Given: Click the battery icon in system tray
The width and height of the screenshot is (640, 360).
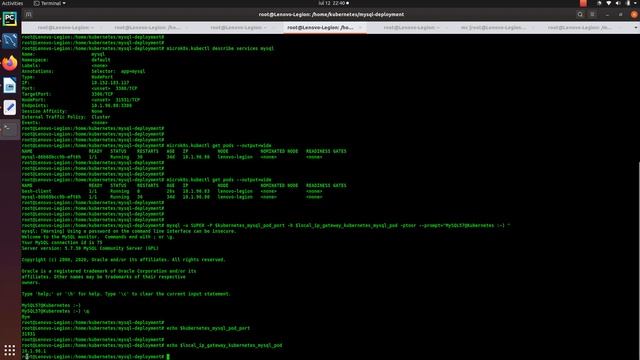Looking at the screenshot, I should coord(628,3).
